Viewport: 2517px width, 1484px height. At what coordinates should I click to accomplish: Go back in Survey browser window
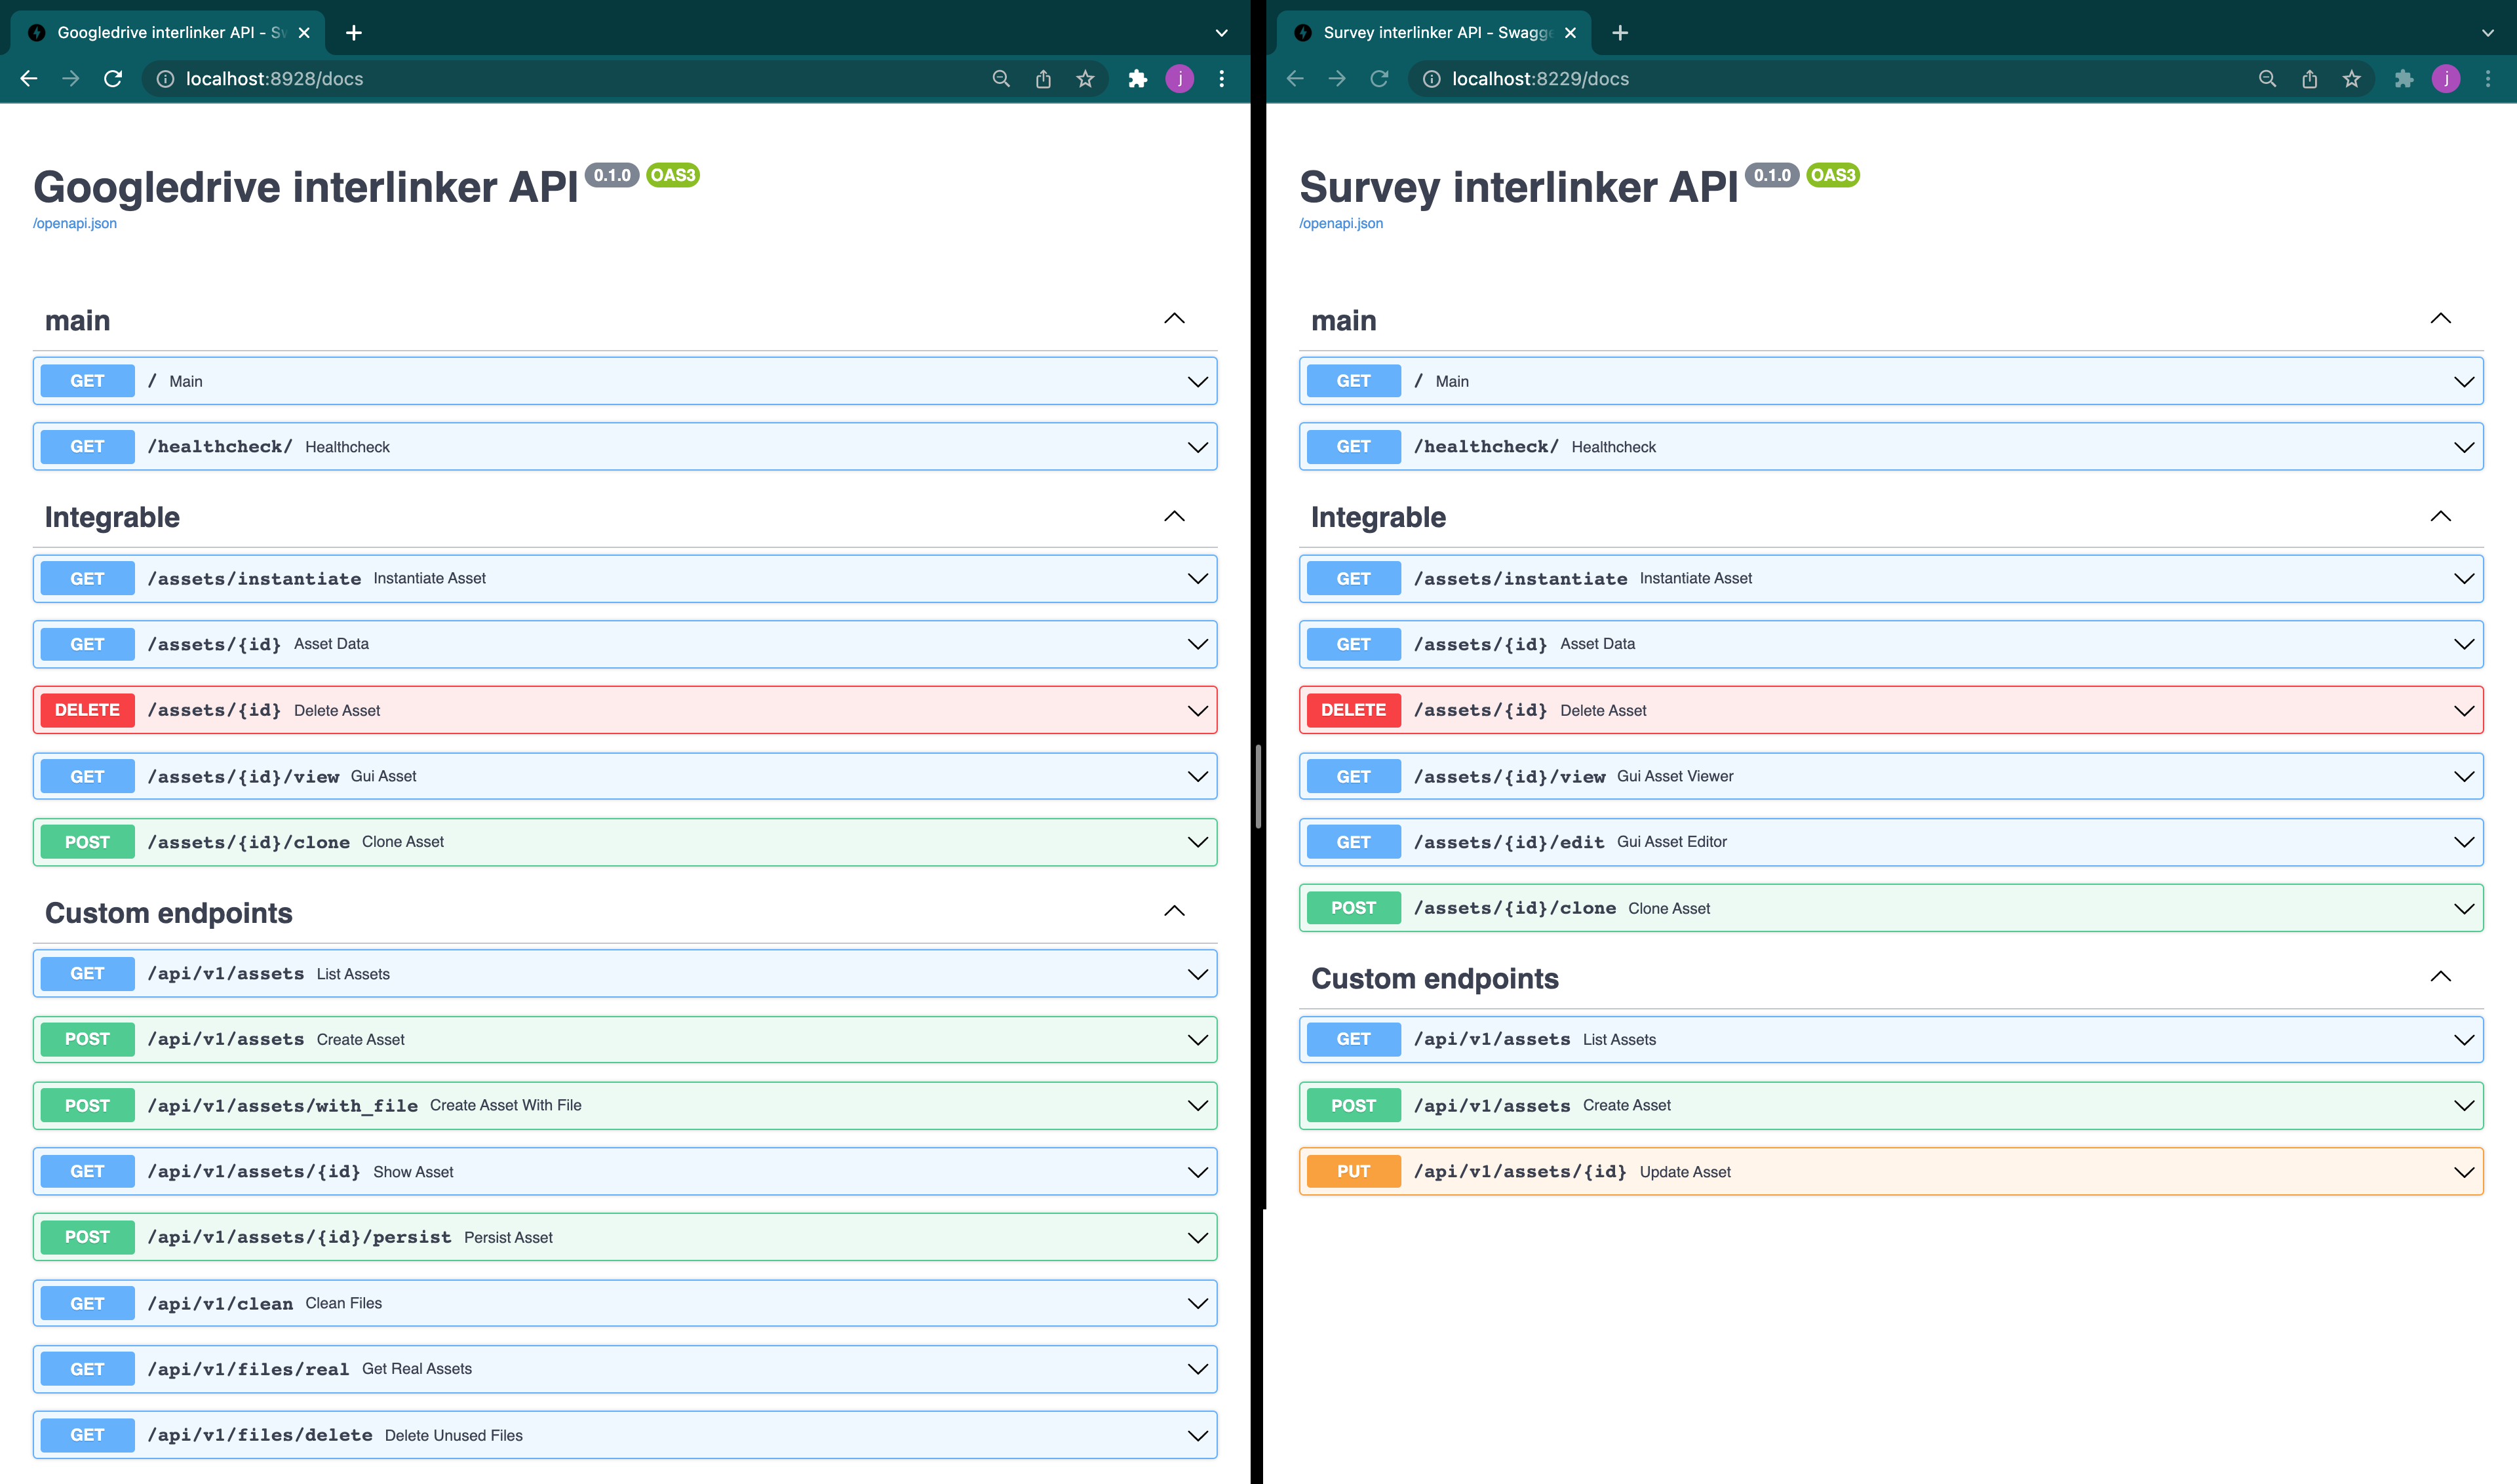coord(1295,79)
